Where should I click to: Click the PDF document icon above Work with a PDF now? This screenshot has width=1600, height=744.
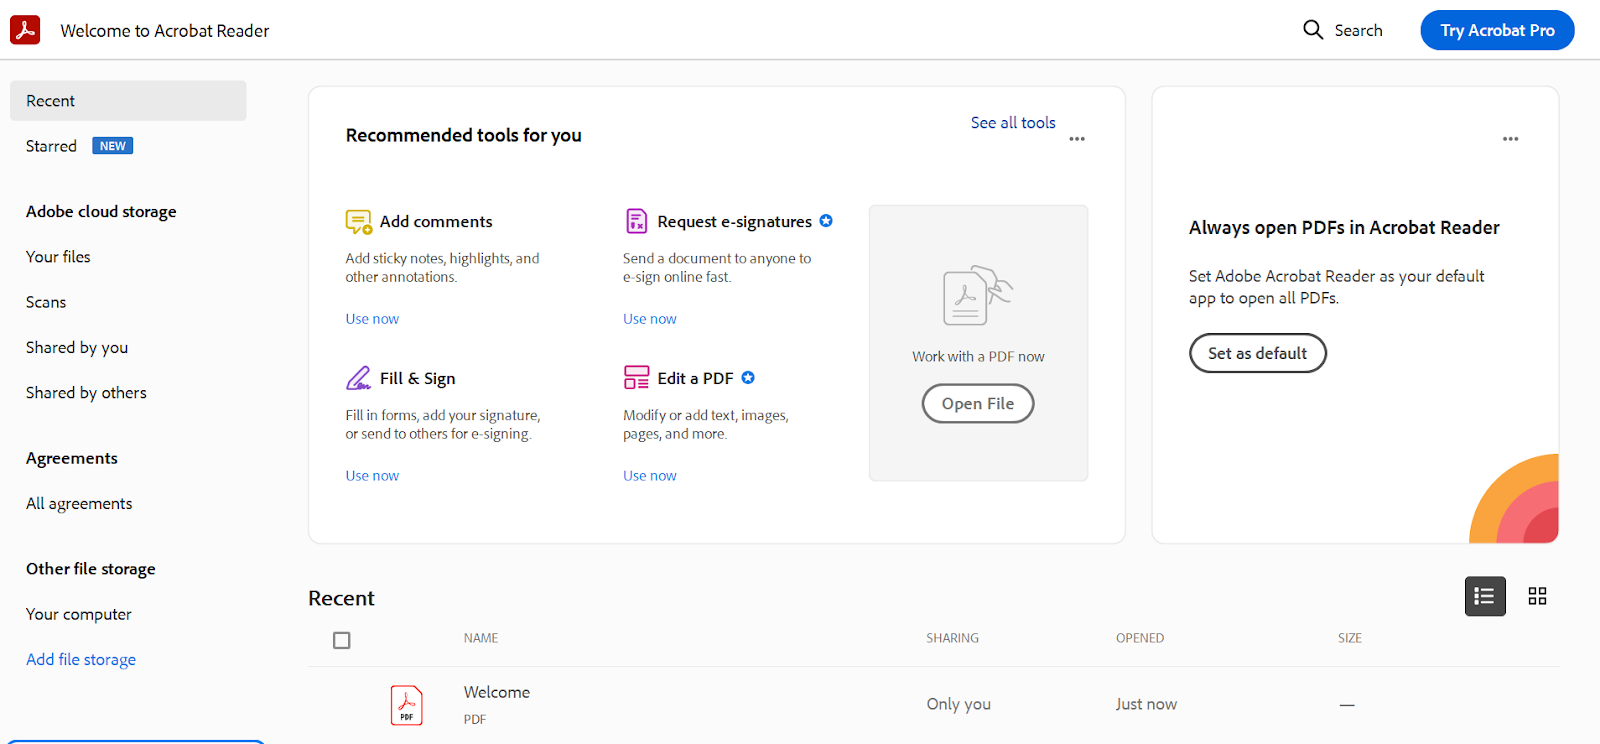977,296
